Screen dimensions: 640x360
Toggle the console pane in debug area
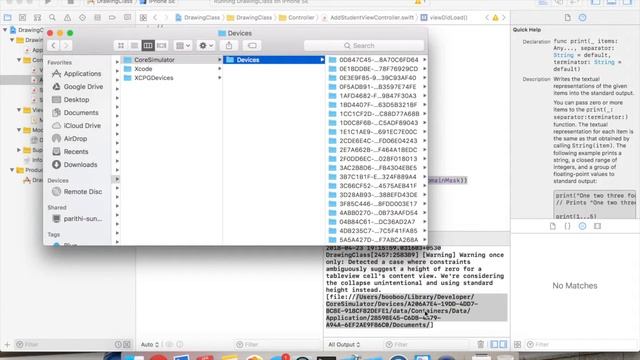[x=503, y=344]
